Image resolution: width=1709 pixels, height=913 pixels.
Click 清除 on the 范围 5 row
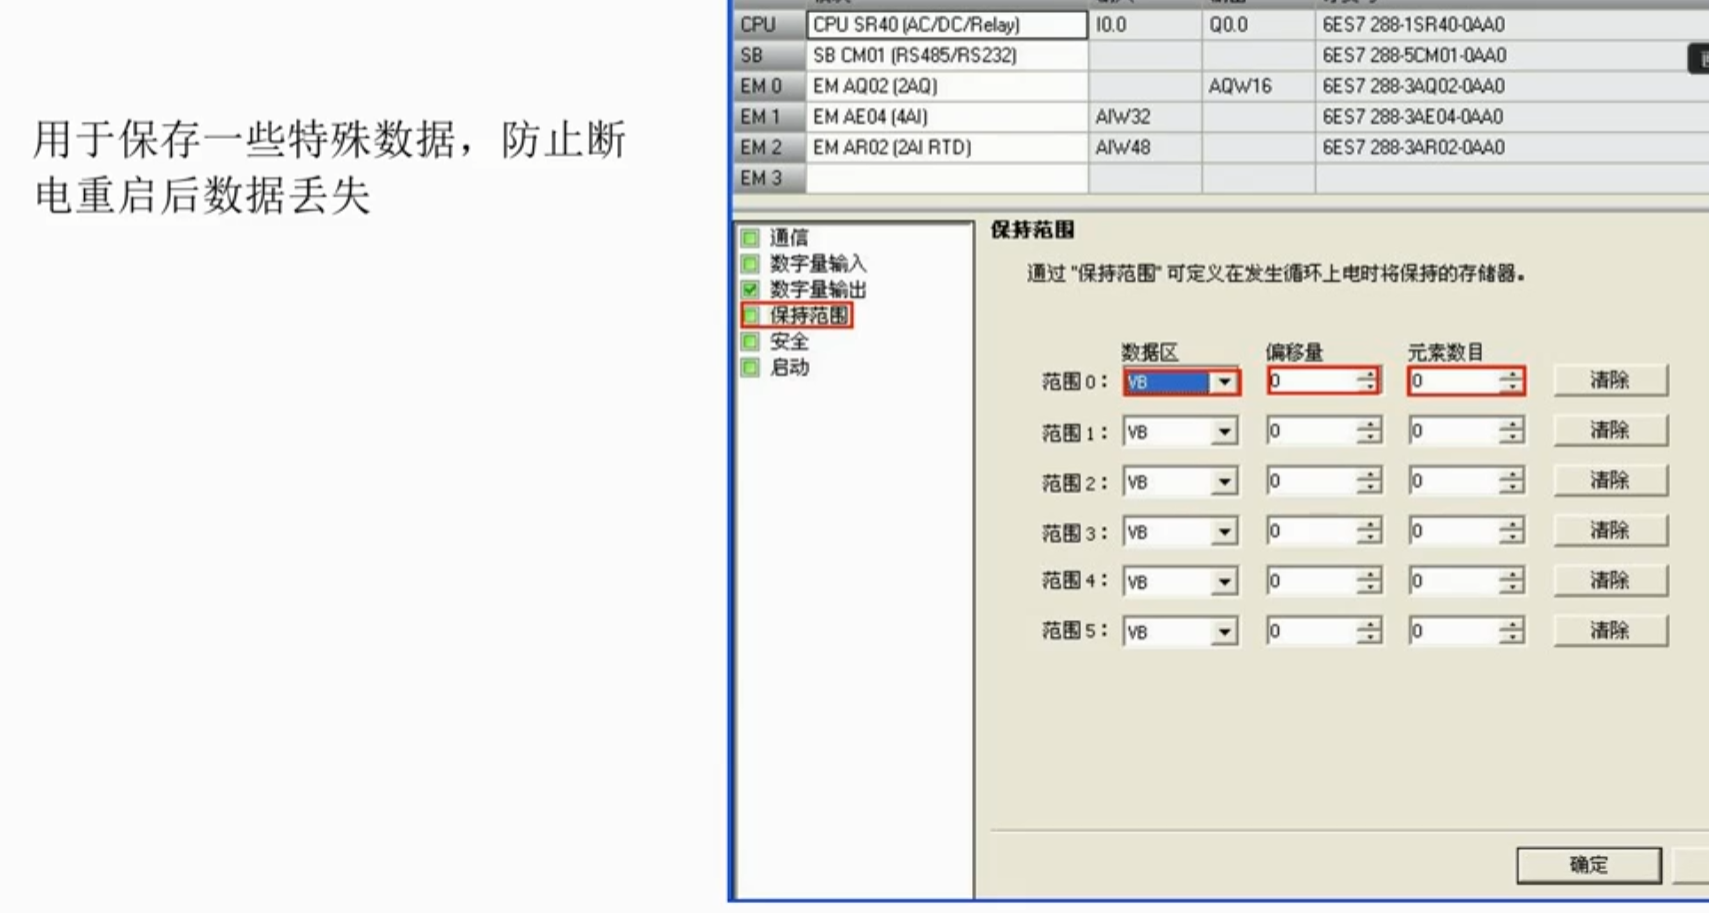[1610, 630]
